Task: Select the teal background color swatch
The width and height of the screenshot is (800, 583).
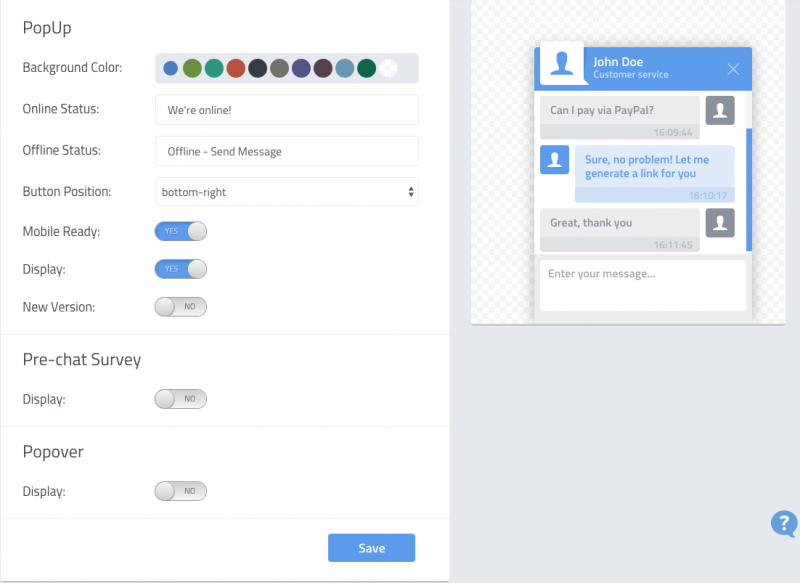Action: (x=213, y=68)
